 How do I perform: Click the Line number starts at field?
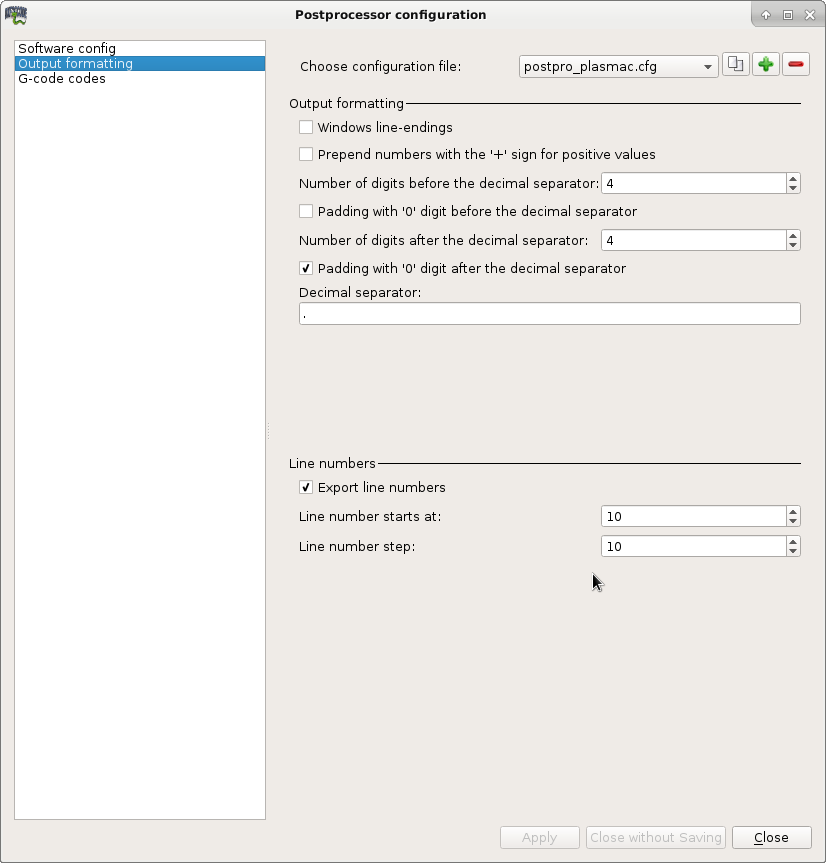pos(693,516)
